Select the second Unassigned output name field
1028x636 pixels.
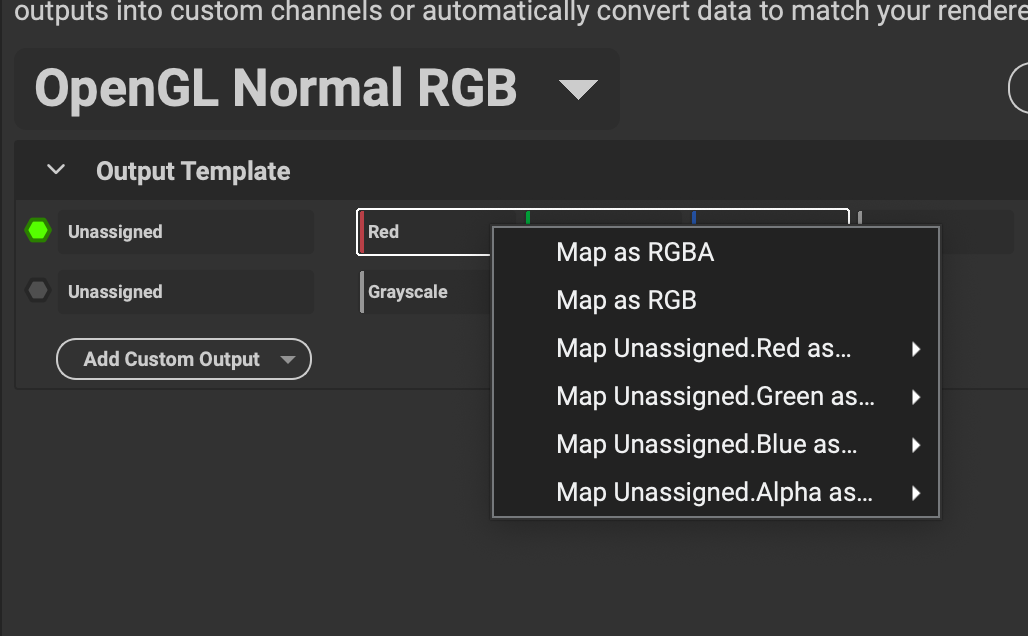[x=186, y=292]
